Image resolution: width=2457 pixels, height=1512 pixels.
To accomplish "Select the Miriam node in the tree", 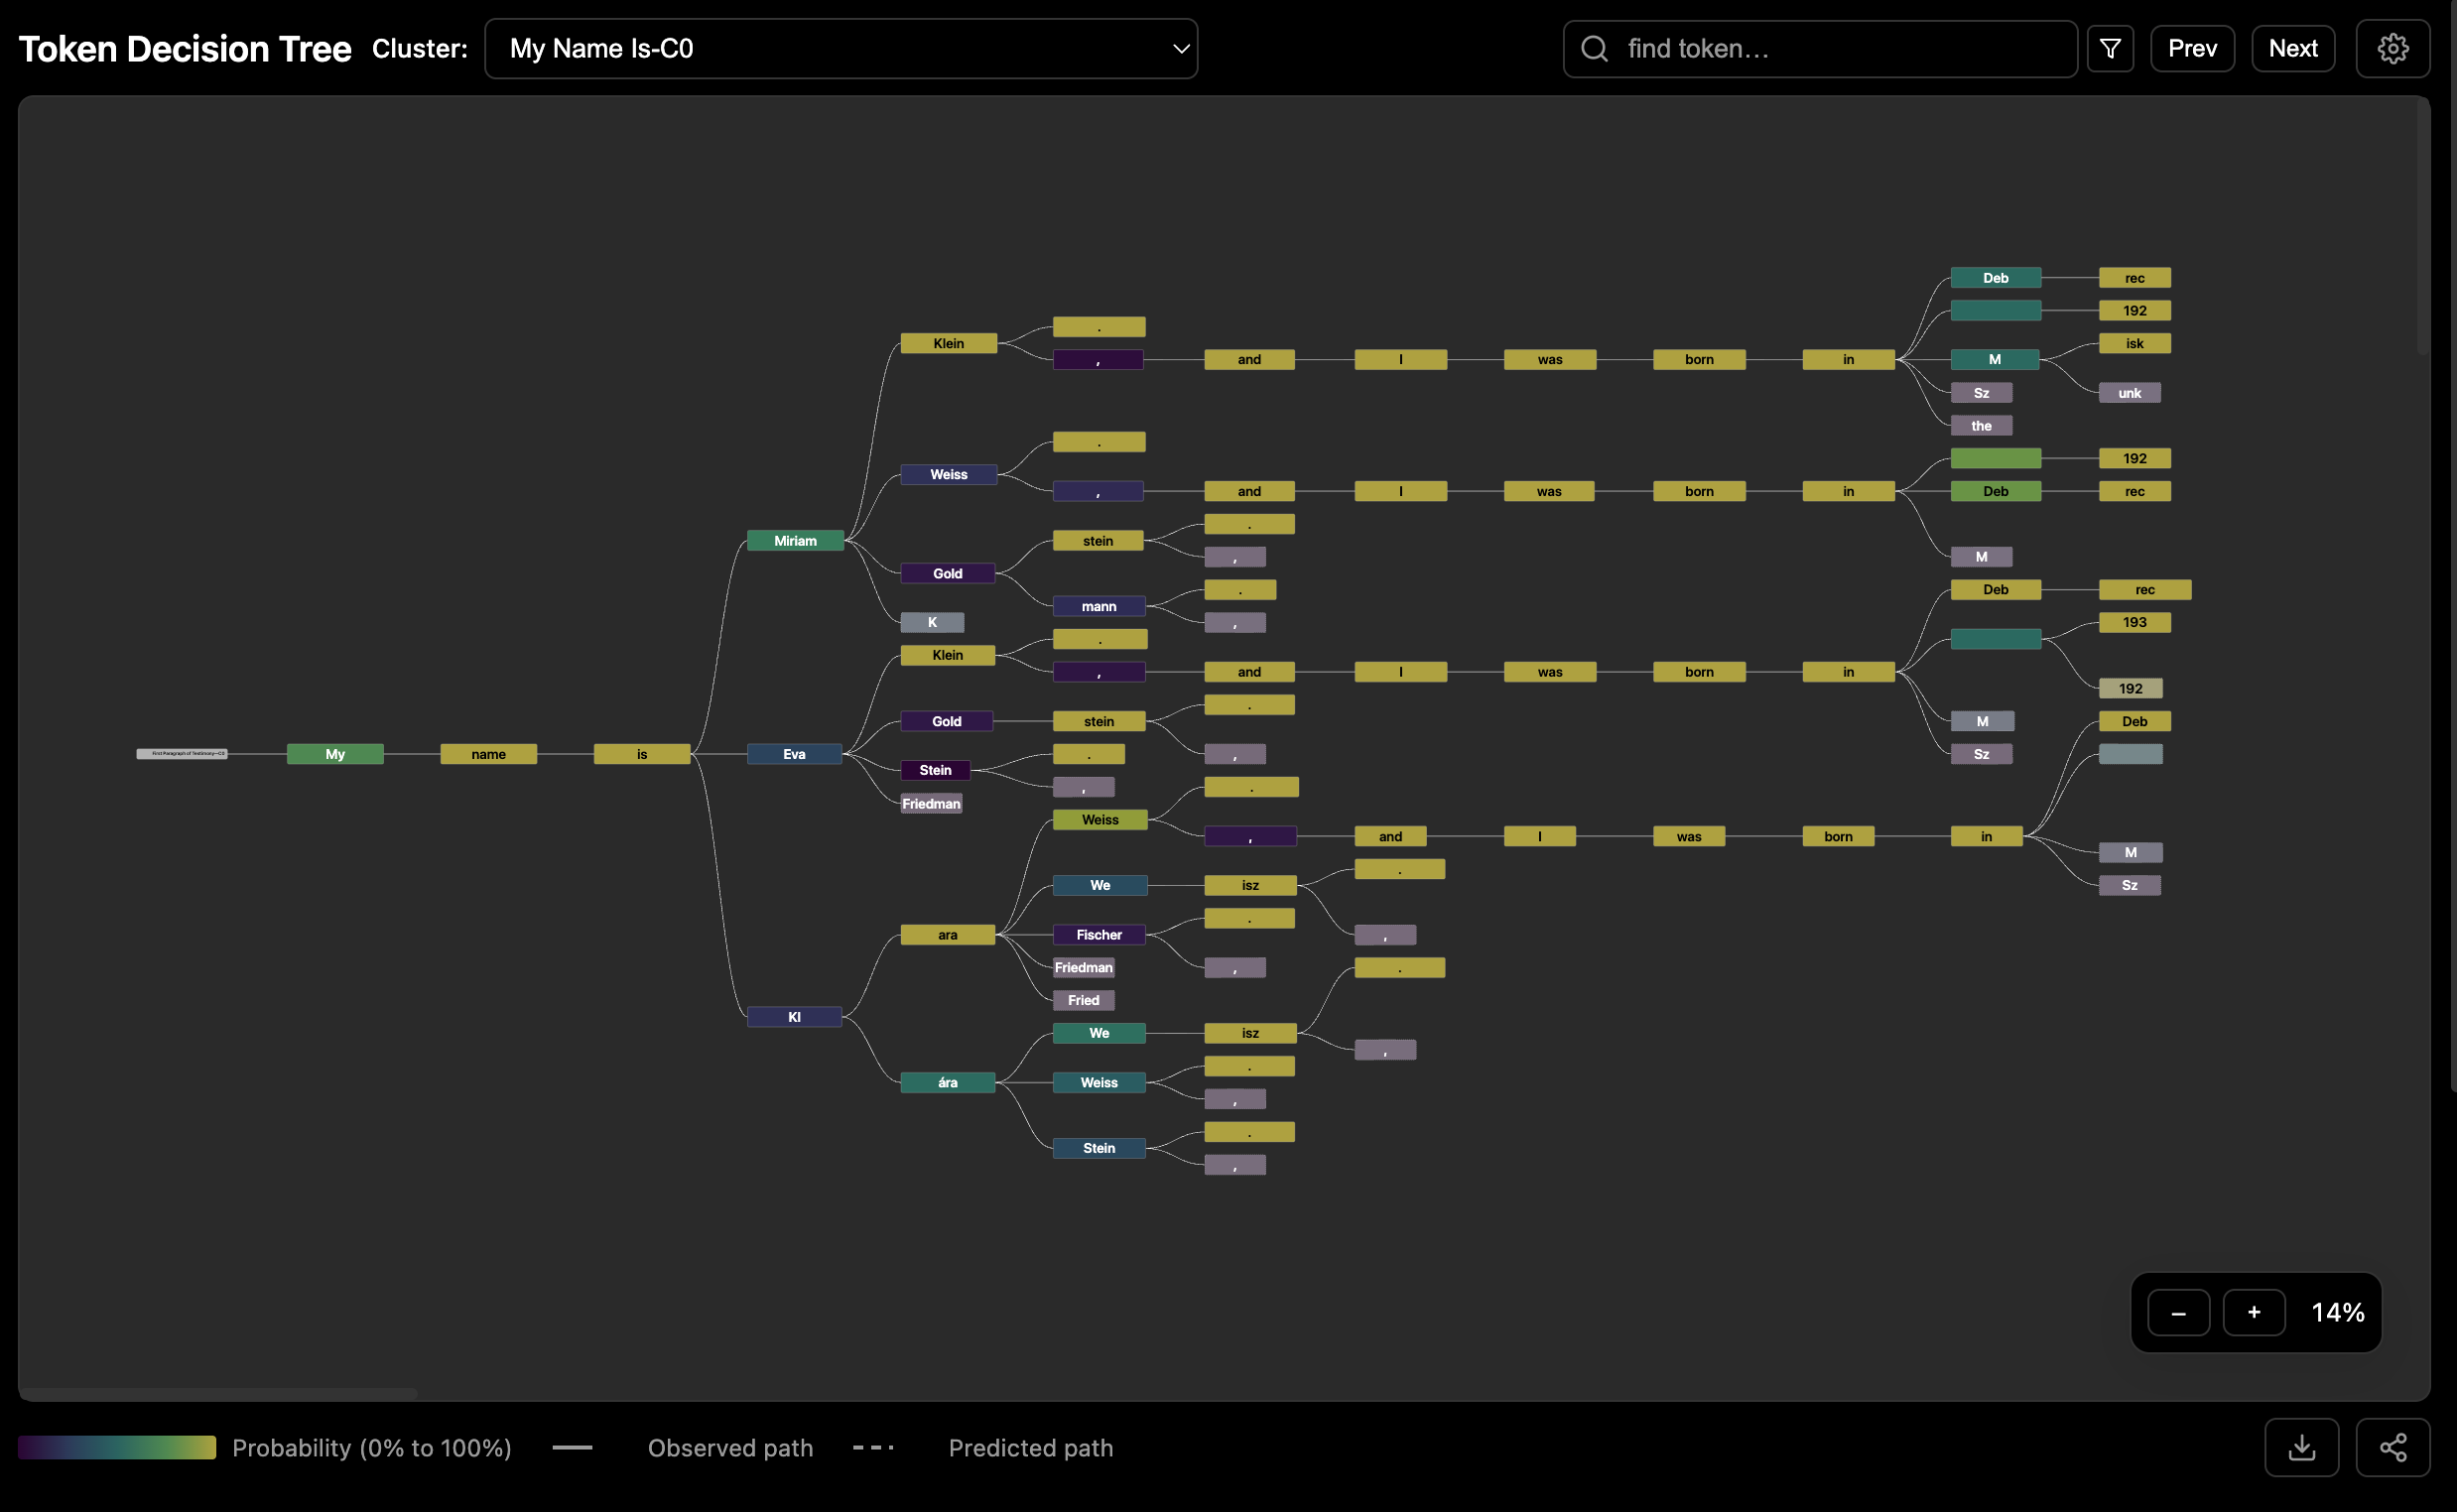I will click(x=795, y=541).
